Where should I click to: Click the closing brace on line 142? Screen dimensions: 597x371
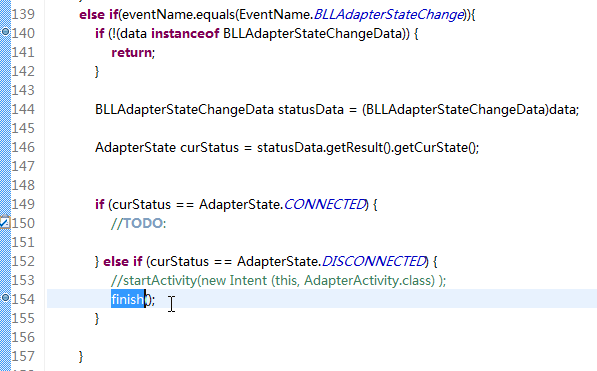click(97, 71)
